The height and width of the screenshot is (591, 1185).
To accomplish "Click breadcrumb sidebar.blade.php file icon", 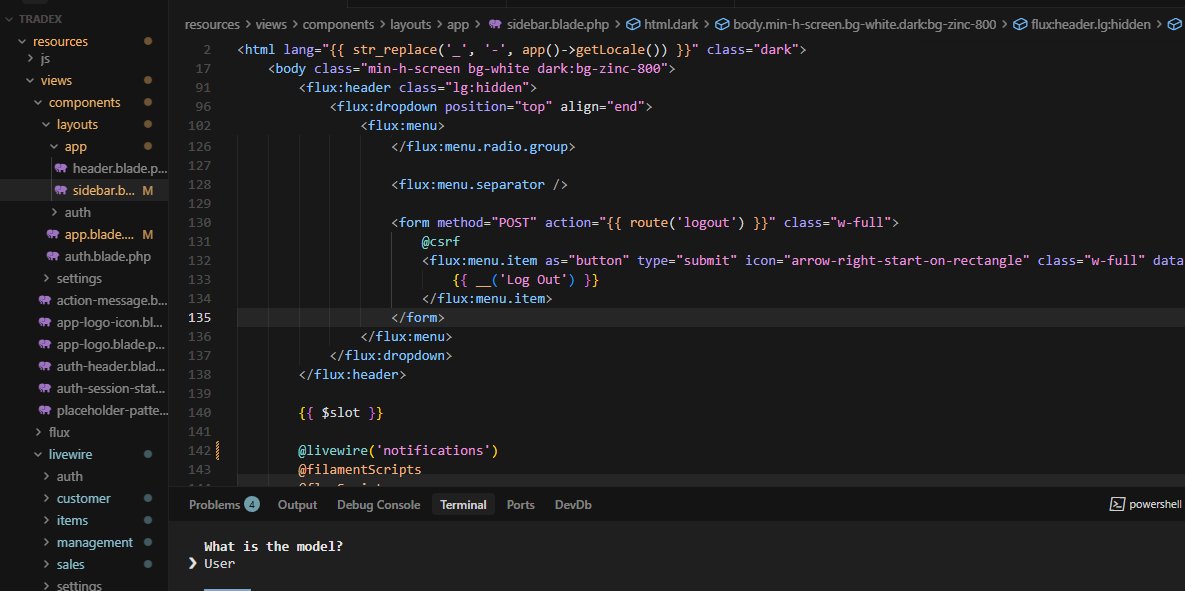I will 496,24.
